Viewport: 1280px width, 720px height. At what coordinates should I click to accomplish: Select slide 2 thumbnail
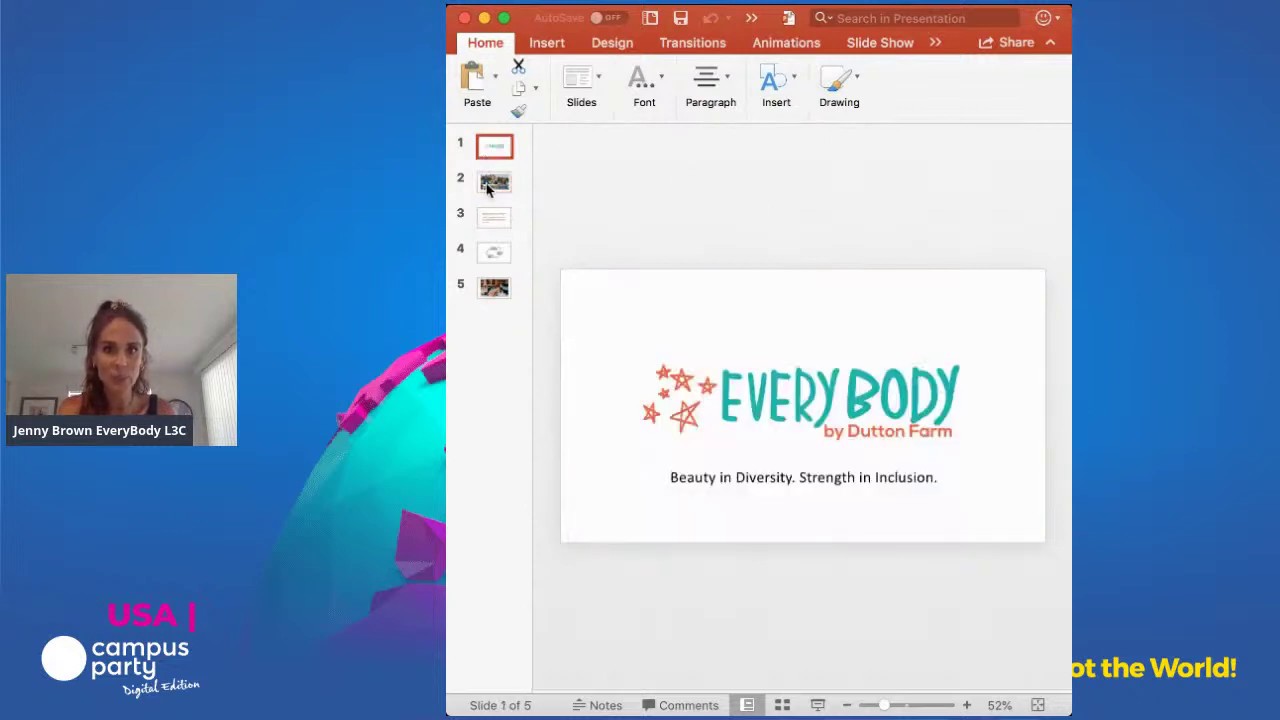(x=494, y=182)
